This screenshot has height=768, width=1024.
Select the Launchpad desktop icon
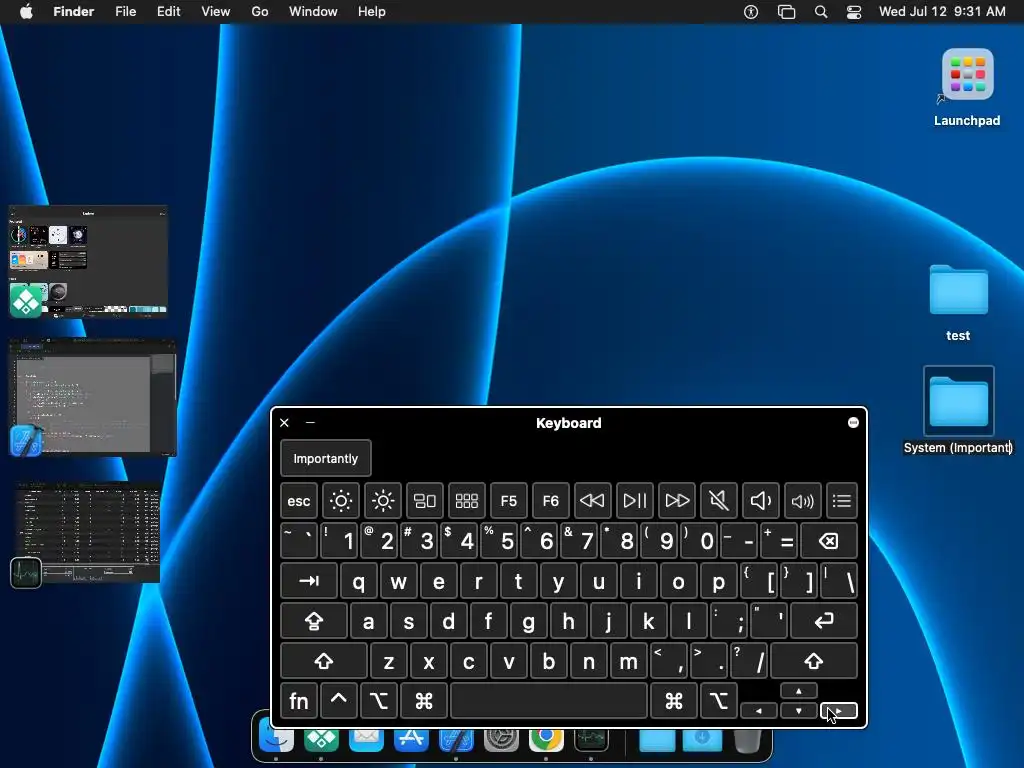(967, 74)
